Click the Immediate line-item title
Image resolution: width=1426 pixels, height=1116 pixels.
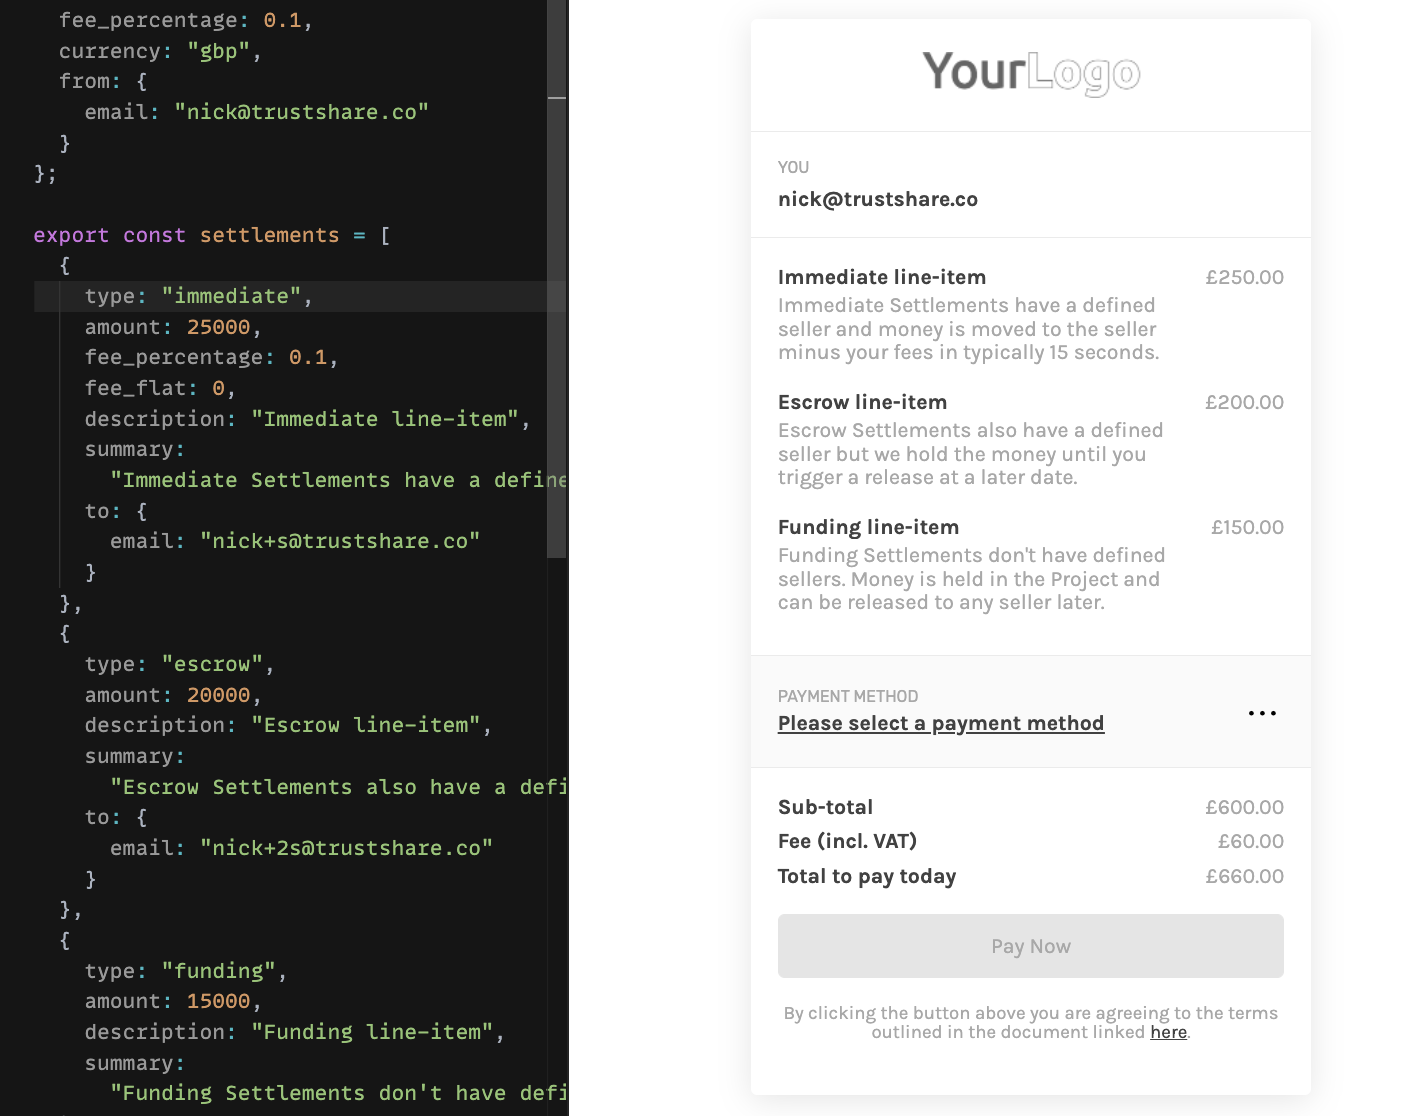pyautogui.click(x=882, y=277)
